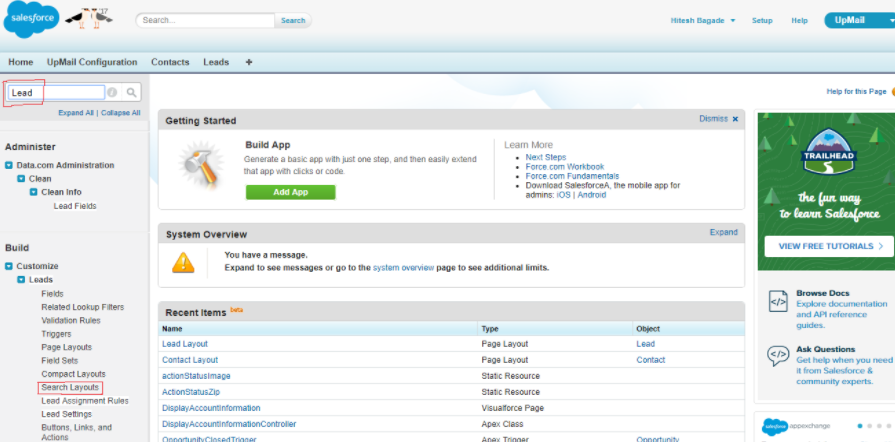895x442 pixels.
Task: Click the sidebar quick find magnifier icon
Action: point(131,92)
